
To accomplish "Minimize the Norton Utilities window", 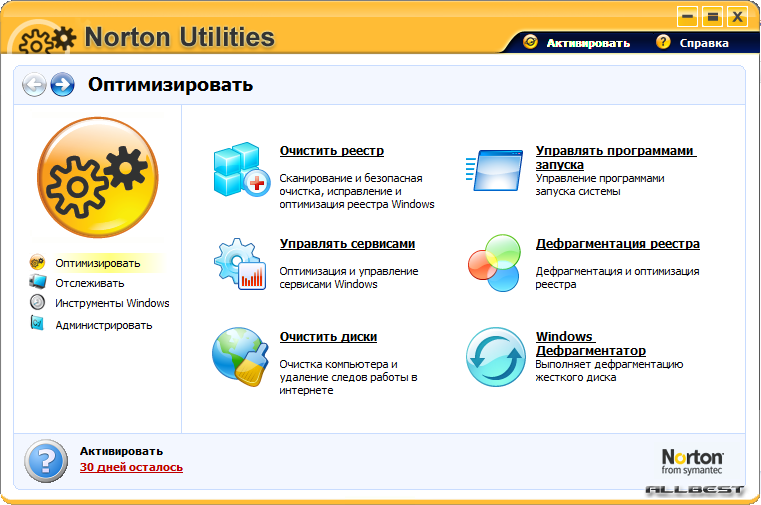I will pos(687,17).
